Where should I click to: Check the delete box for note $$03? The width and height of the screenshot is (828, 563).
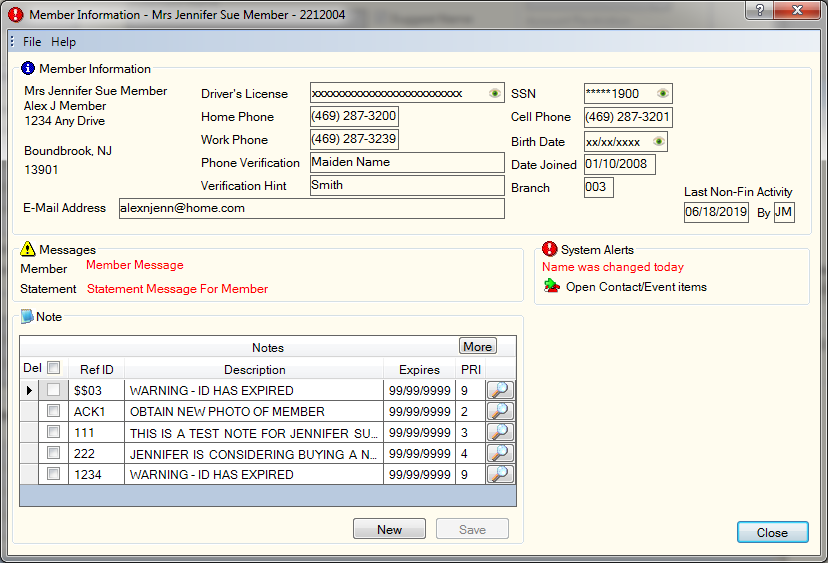tap(53, 390)
